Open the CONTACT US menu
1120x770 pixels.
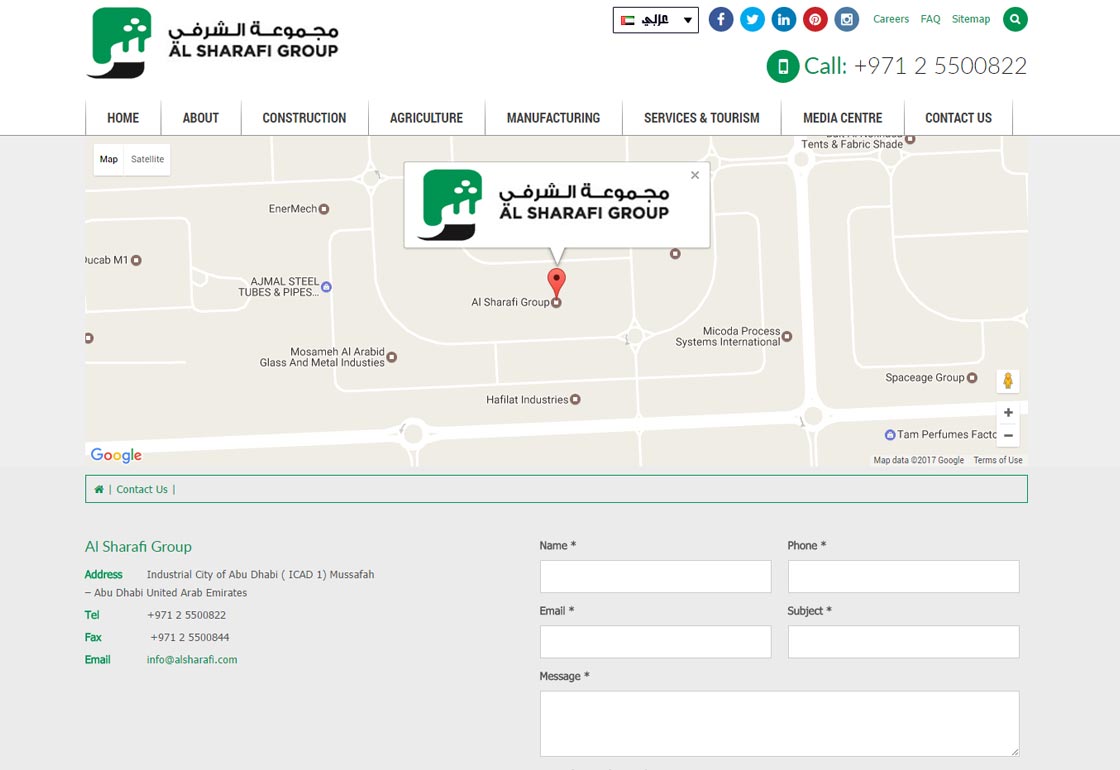(x=959, y=118)
